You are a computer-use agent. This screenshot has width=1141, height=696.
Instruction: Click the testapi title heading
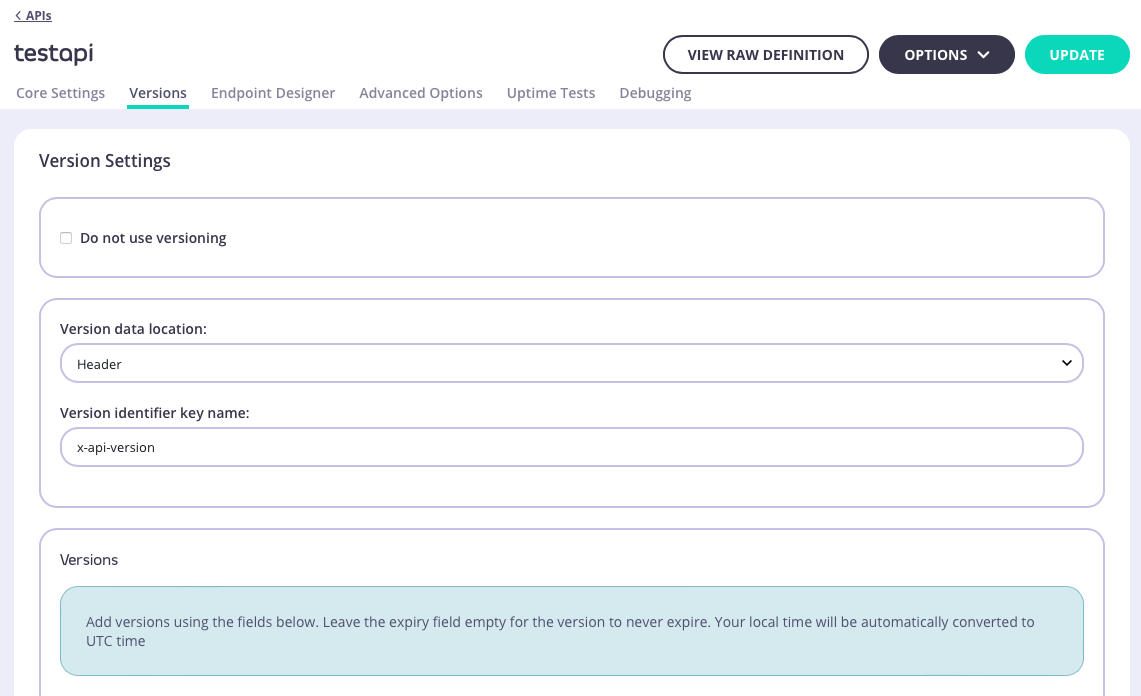click(x=52, y=54)
